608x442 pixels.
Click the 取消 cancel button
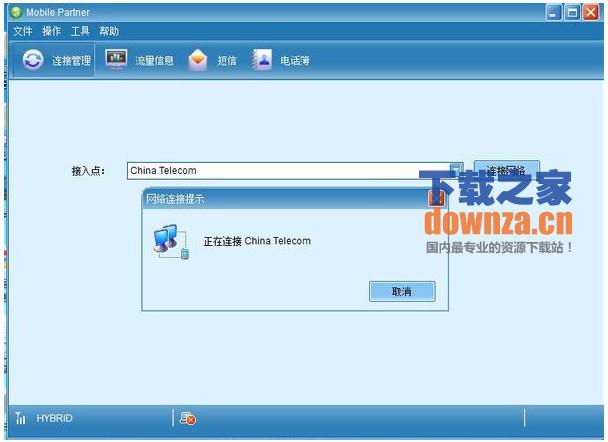[x=402, y=291]
